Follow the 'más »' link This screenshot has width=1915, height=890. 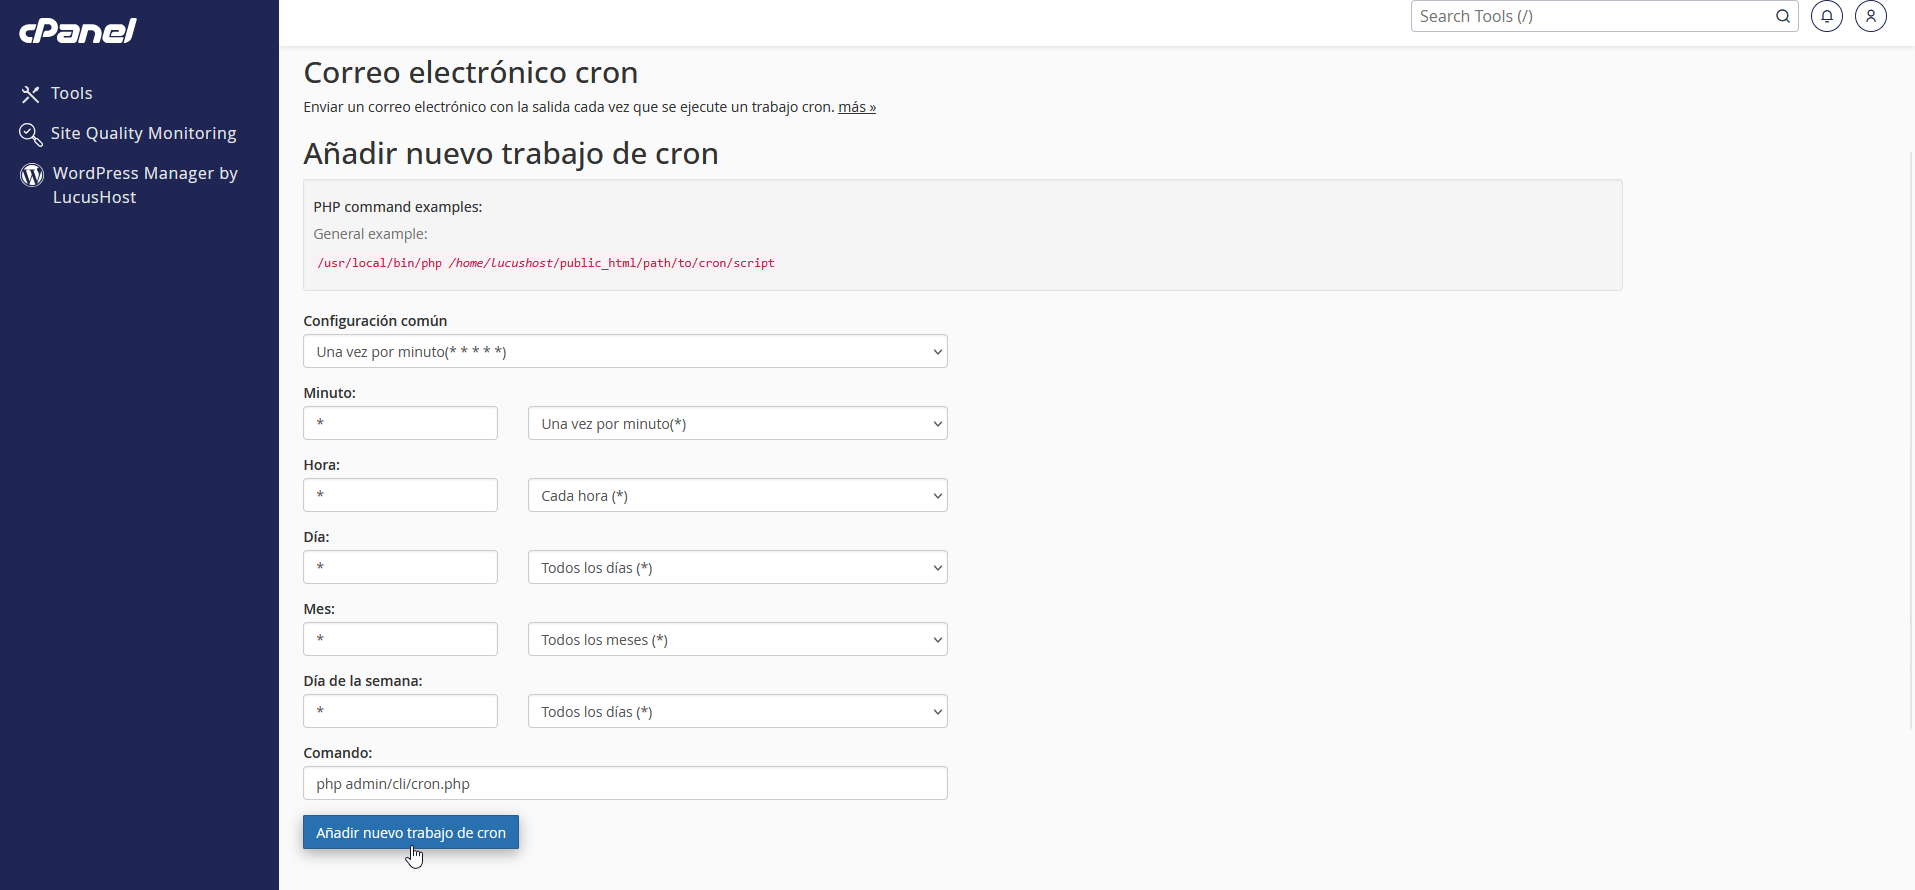click(x=857, y=107)
